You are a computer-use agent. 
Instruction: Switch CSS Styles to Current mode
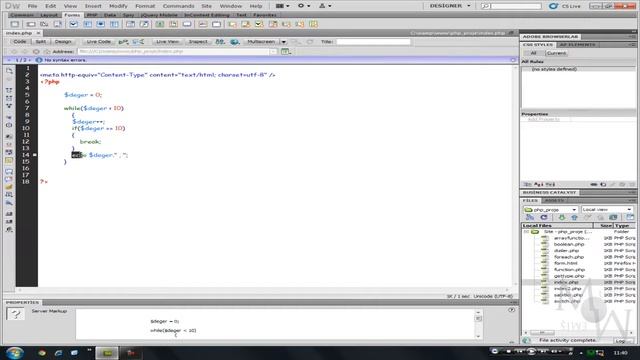[x=556, y=53]
